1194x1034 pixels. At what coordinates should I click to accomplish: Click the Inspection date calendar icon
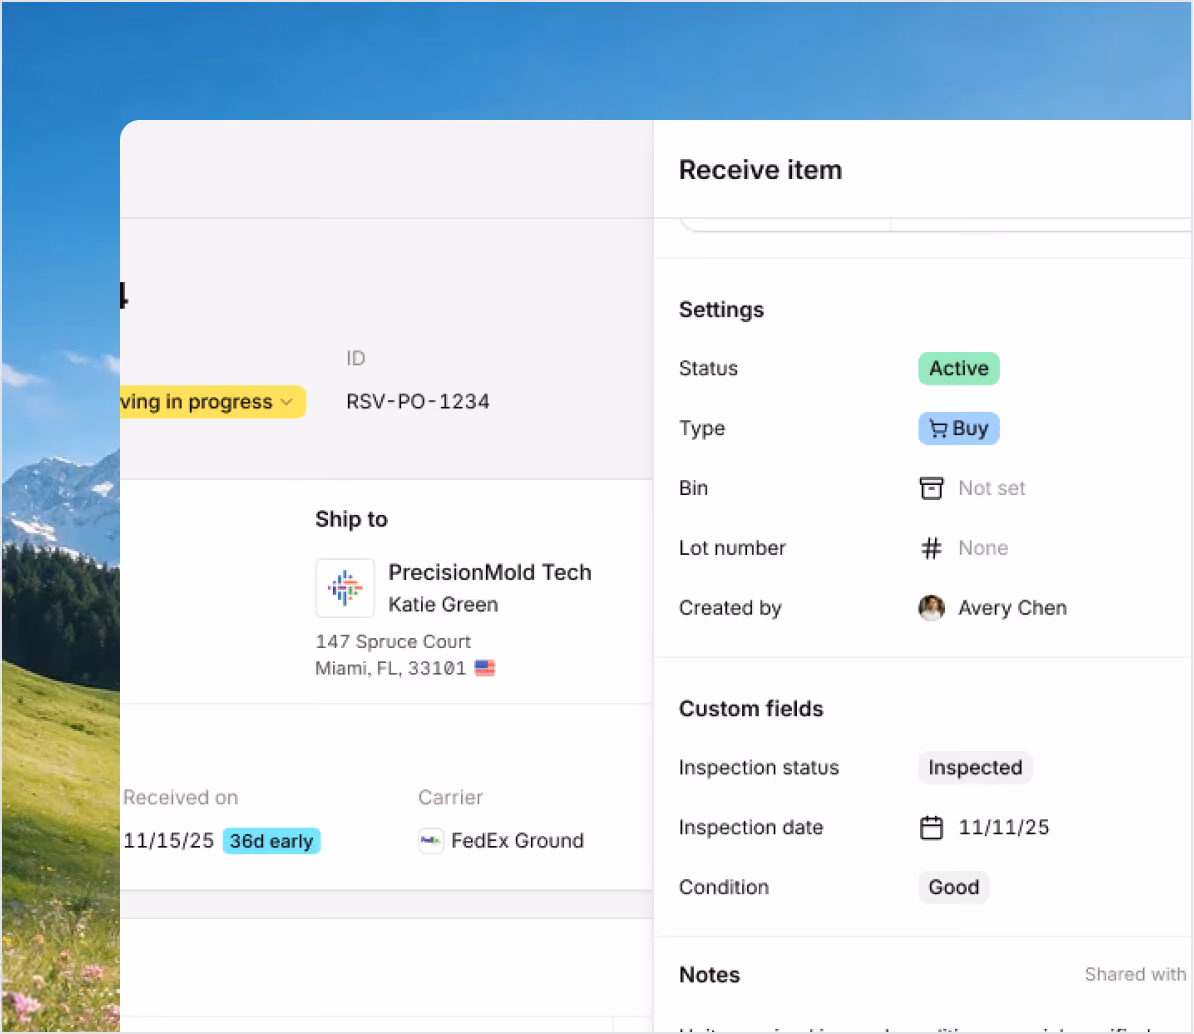(x=931, y=828)
